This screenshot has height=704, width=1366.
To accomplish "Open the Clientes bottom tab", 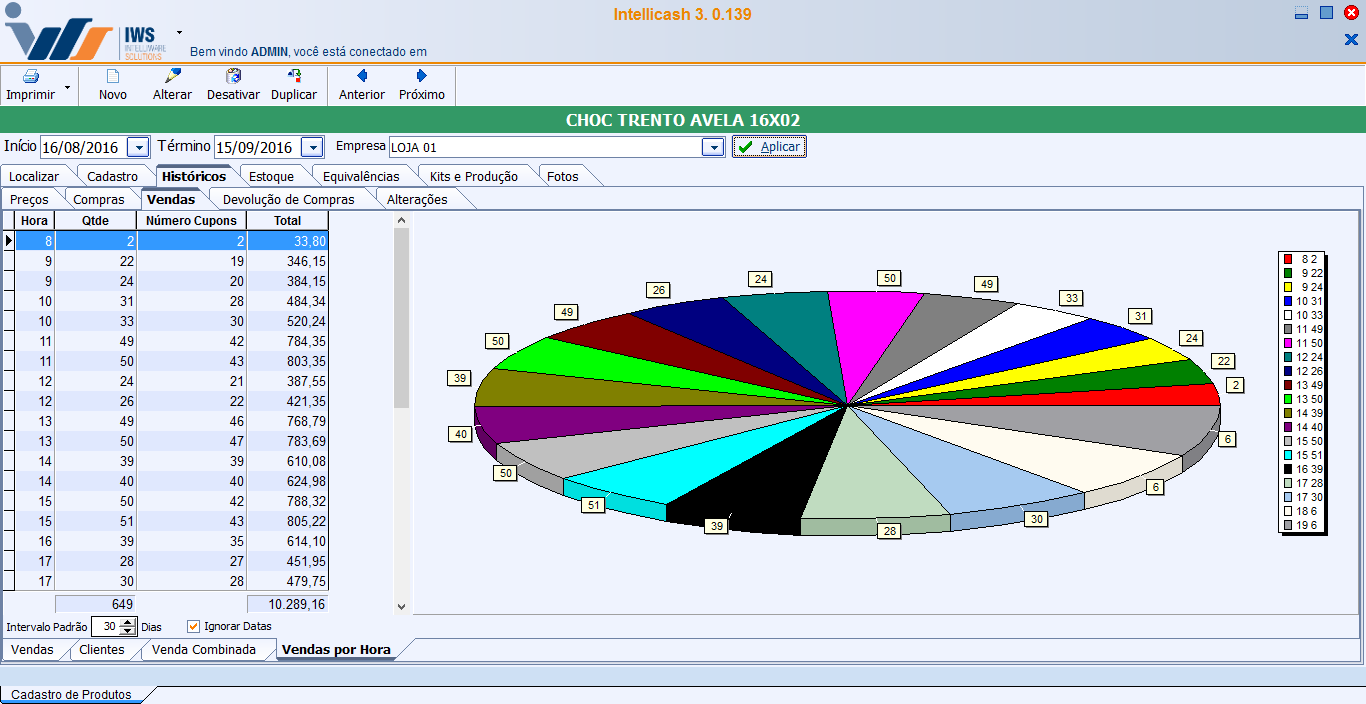I will coord(102,650).
